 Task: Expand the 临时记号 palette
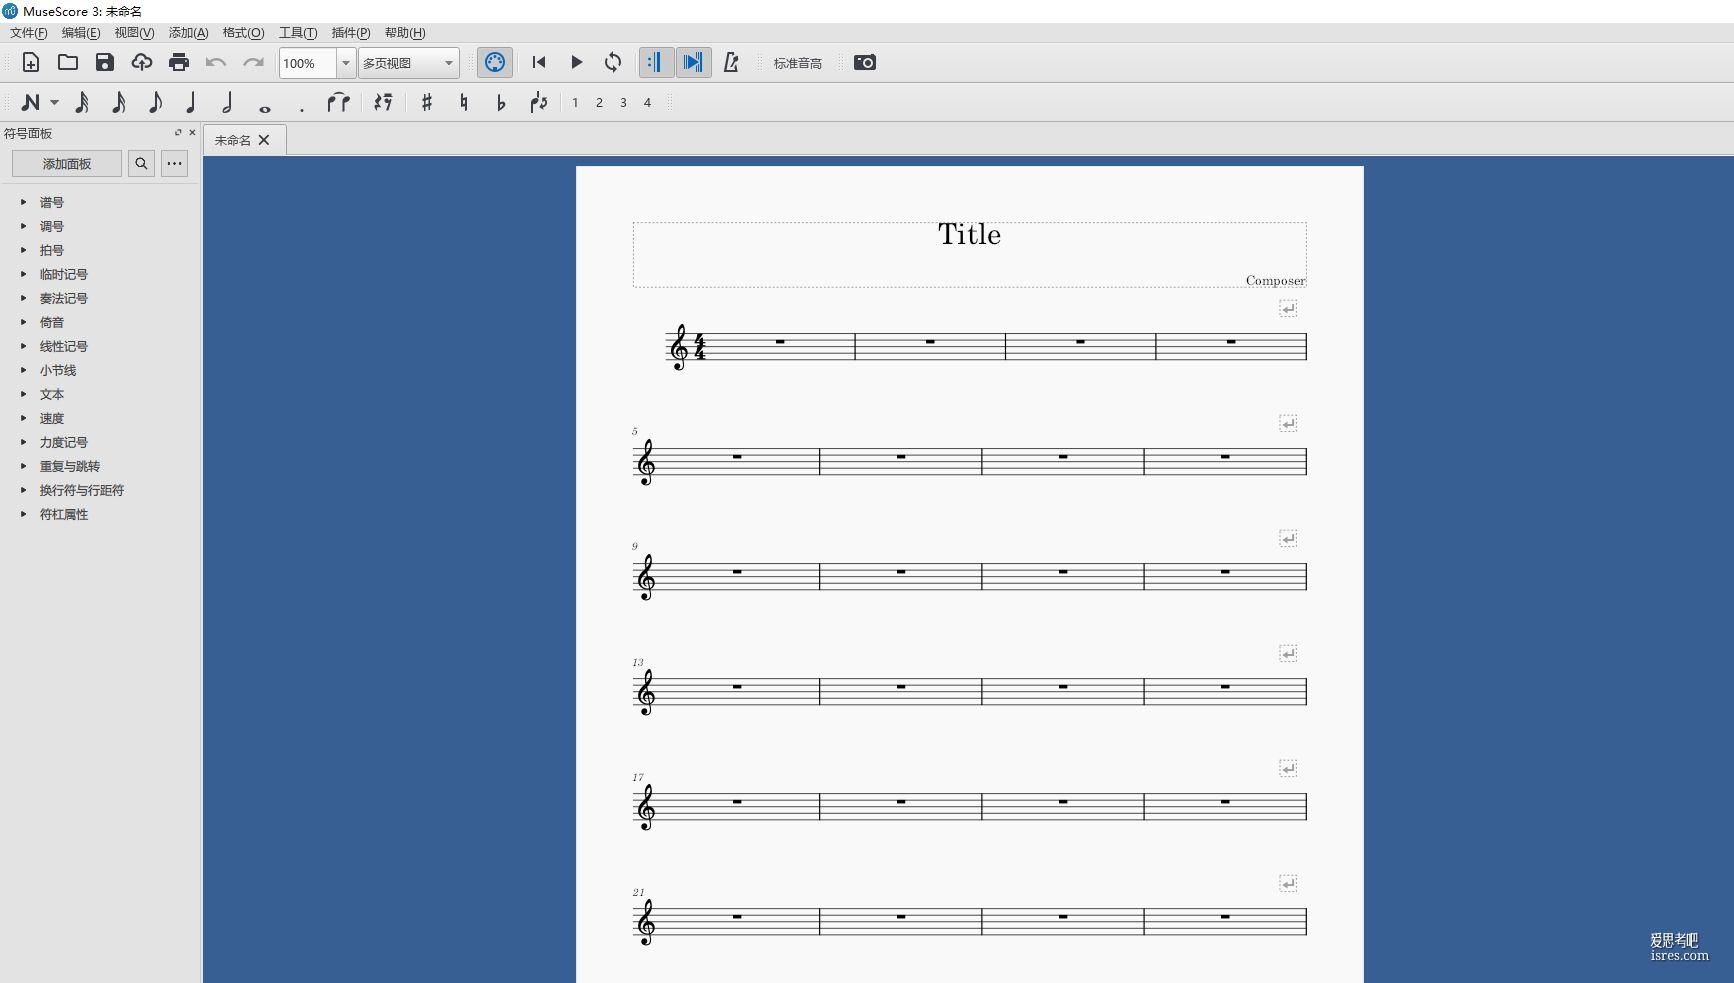(24, 274)
